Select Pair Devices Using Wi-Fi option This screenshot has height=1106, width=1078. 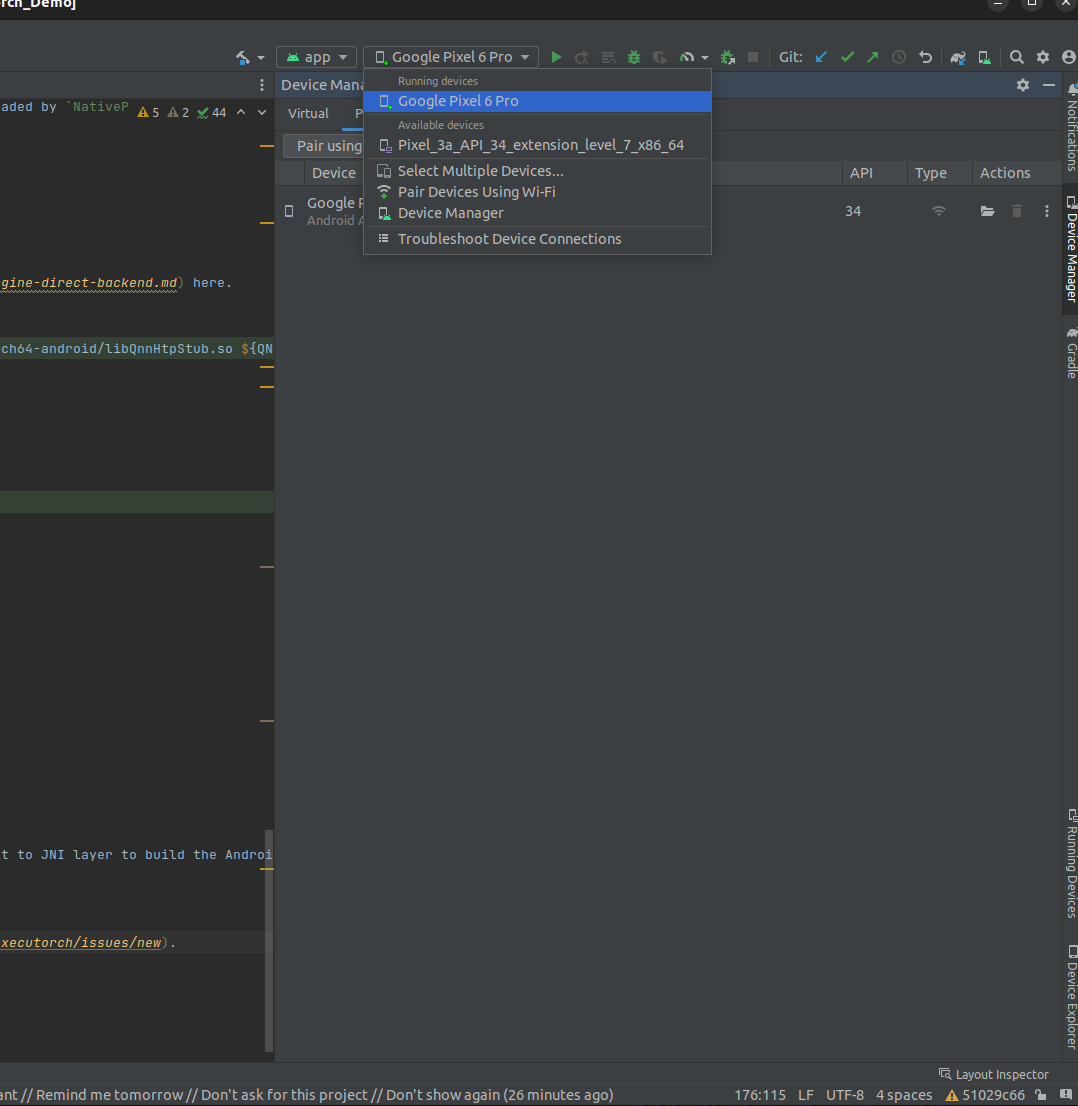click(476, 192)
